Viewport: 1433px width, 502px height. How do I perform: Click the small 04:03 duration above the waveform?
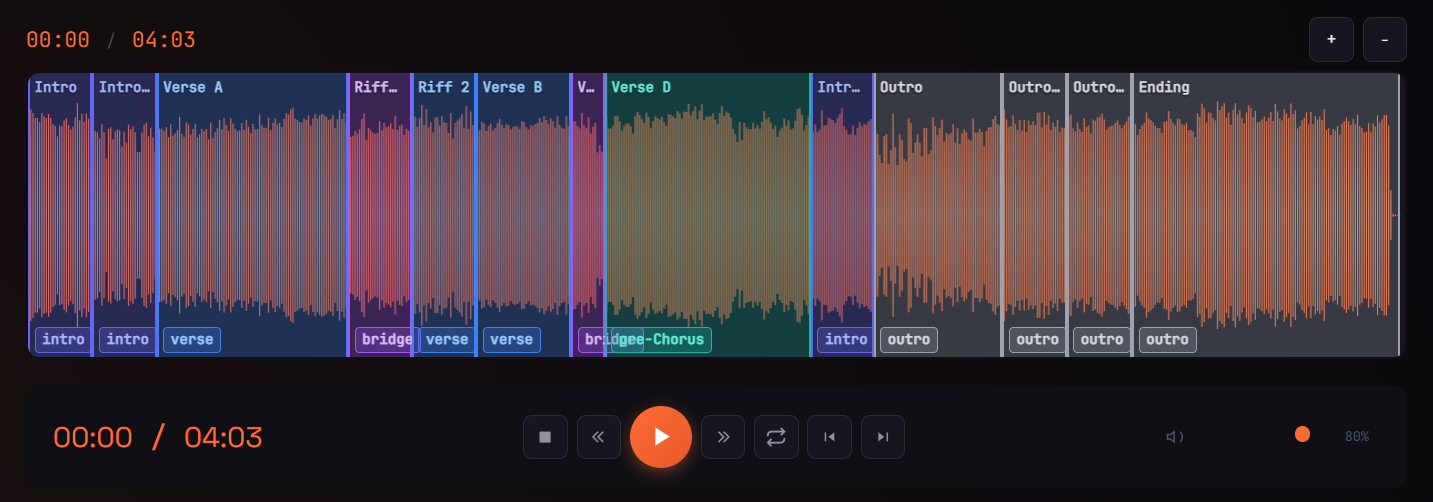coord(164,40)
